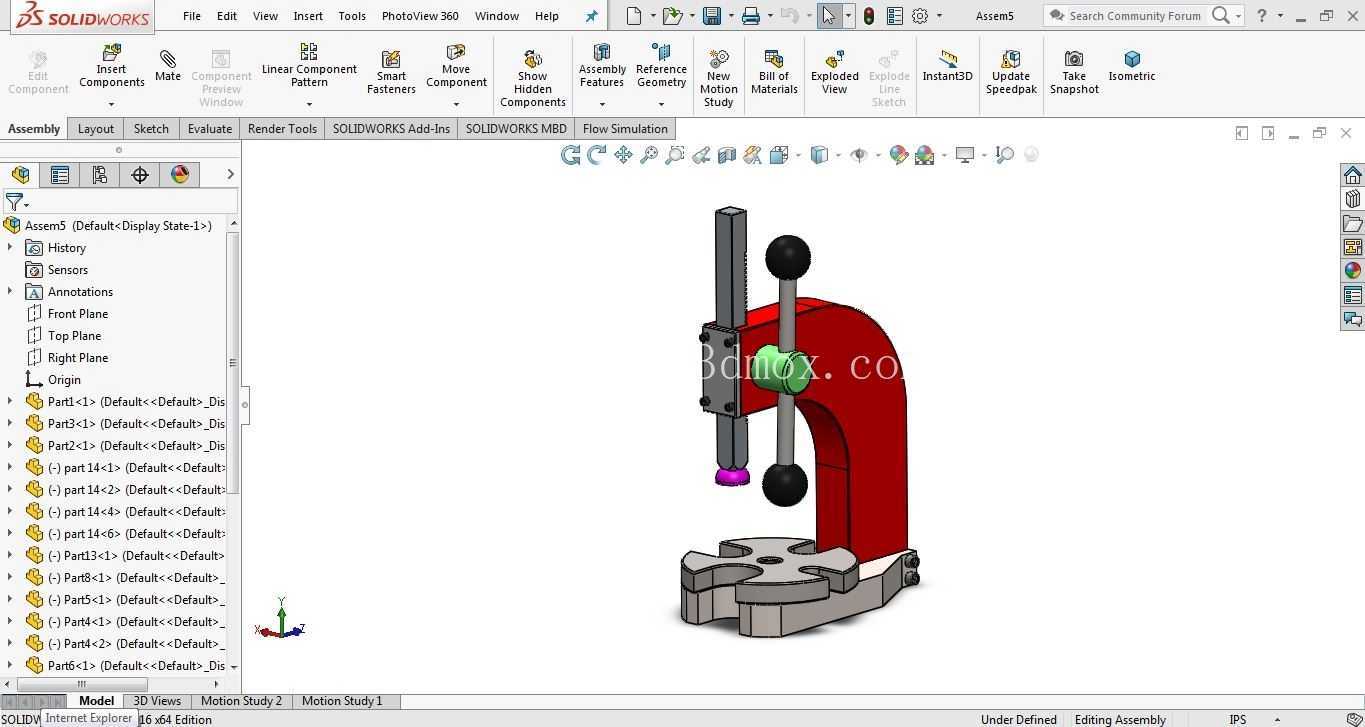Switch to the Sketch ribbon tab

click(x=151, y=129)
